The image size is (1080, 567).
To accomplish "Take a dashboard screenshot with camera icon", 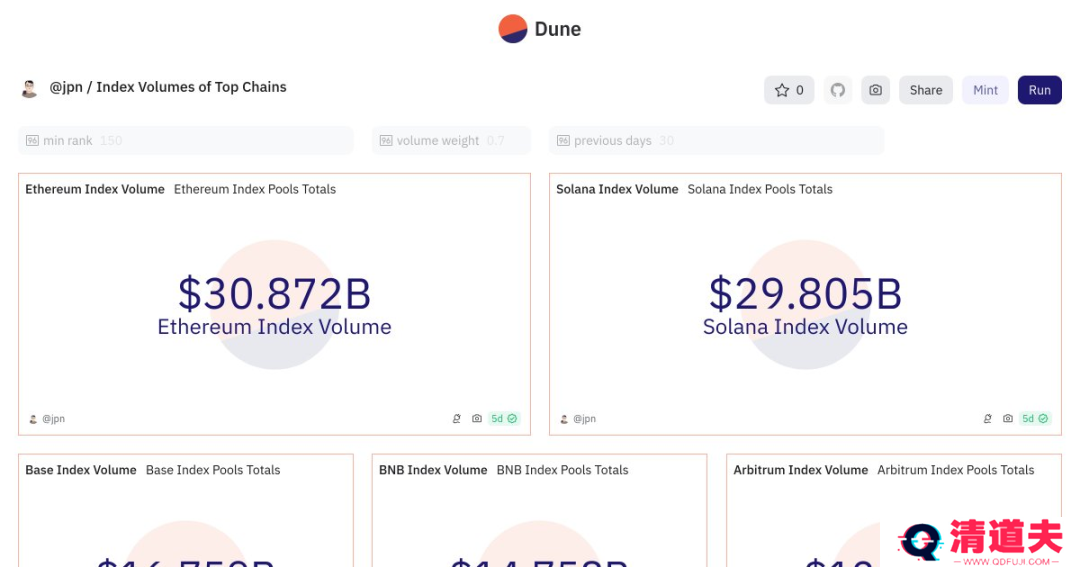I will tap(875, 90).
